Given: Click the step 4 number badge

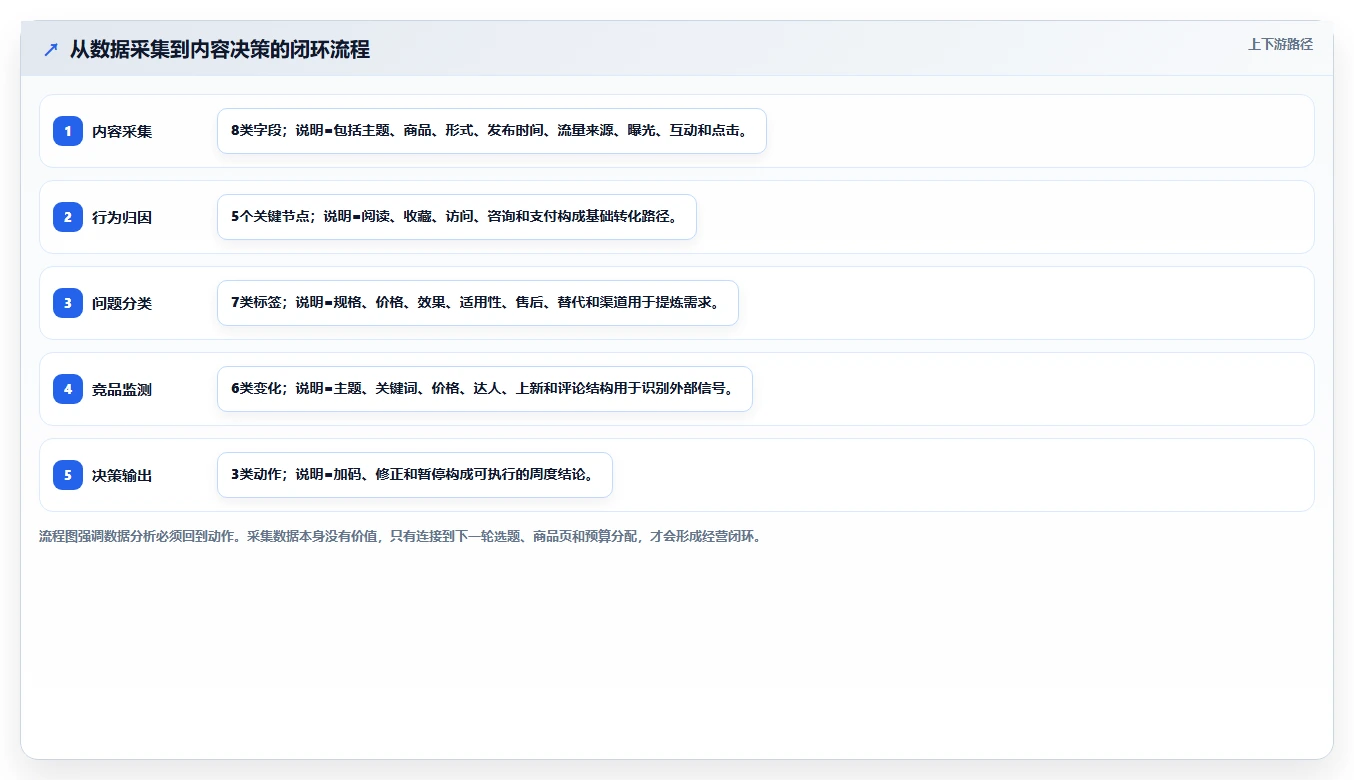Looking at the screenshot, I should 68,389.
